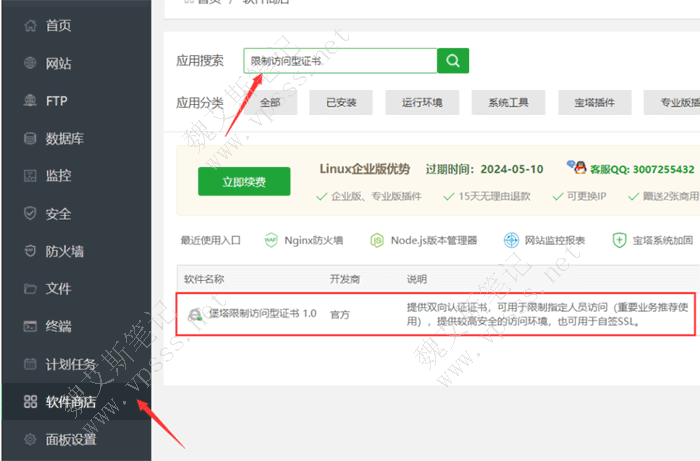The width and height of the screenshot is (700, 461).
Task: Click the 客服QQ: 3007255432 link
Action: [642, 170]
